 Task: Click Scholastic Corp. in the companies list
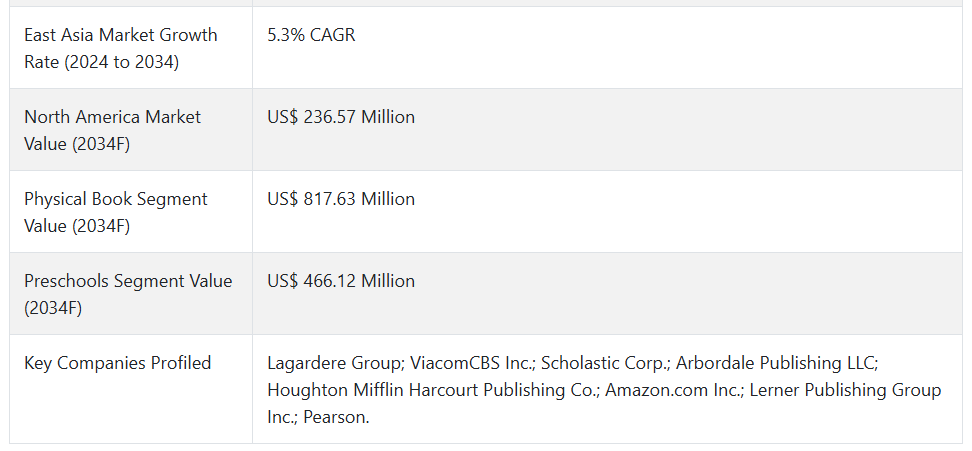(x=605, y=363)
